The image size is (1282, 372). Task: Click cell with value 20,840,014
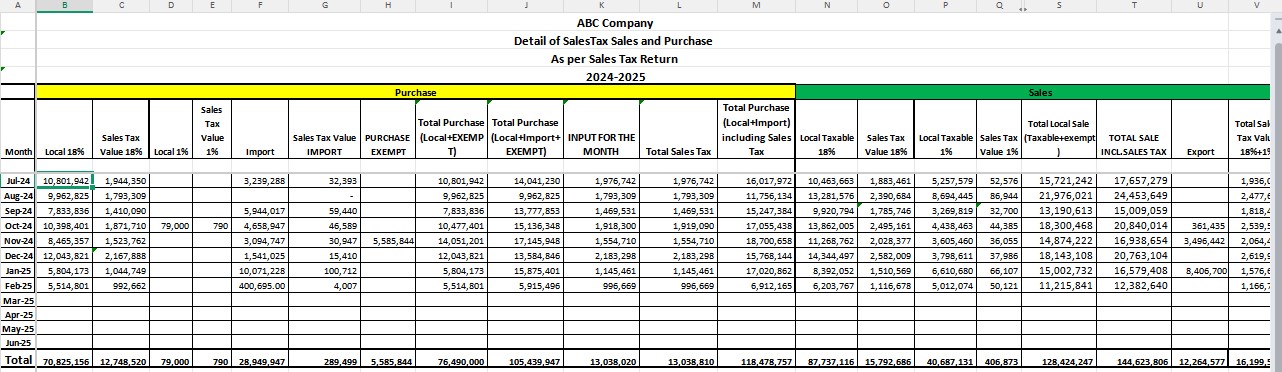[x=1133, y=226]
